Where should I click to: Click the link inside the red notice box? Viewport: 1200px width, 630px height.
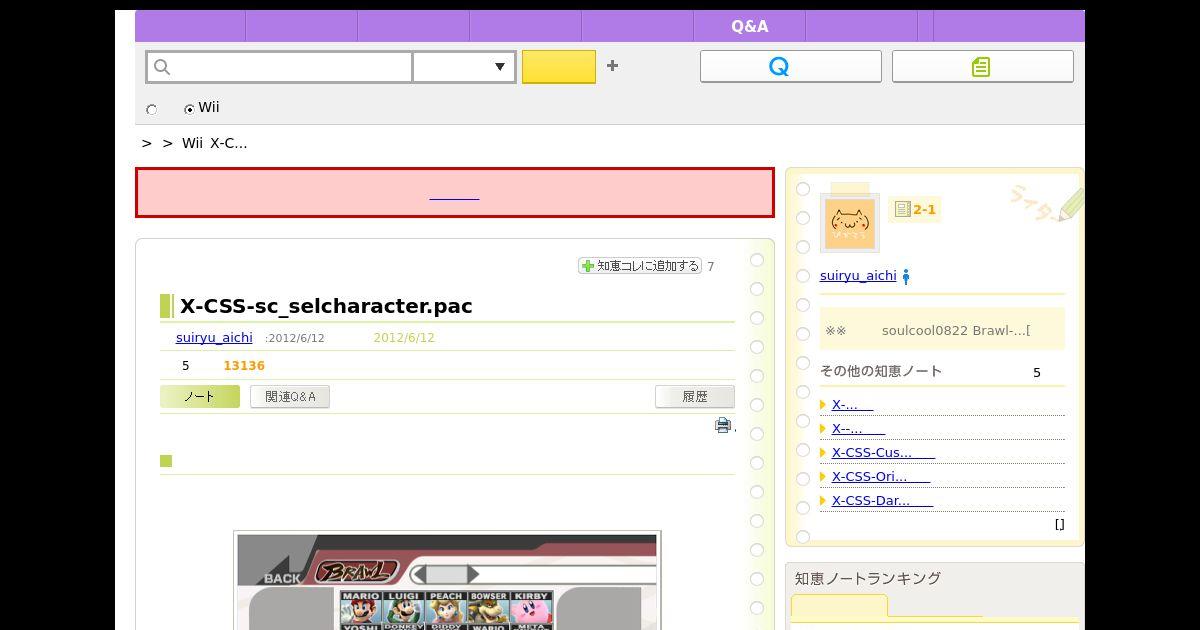click(454, 193)
